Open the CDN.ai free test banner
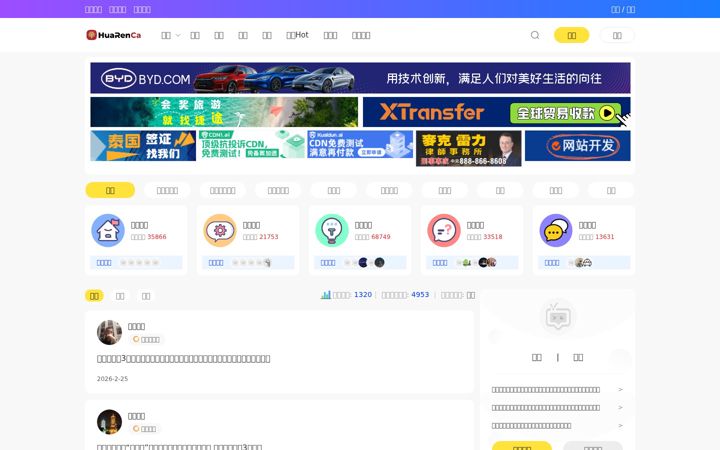Viewport: 720px width, 450px height. tap(252, 144)
